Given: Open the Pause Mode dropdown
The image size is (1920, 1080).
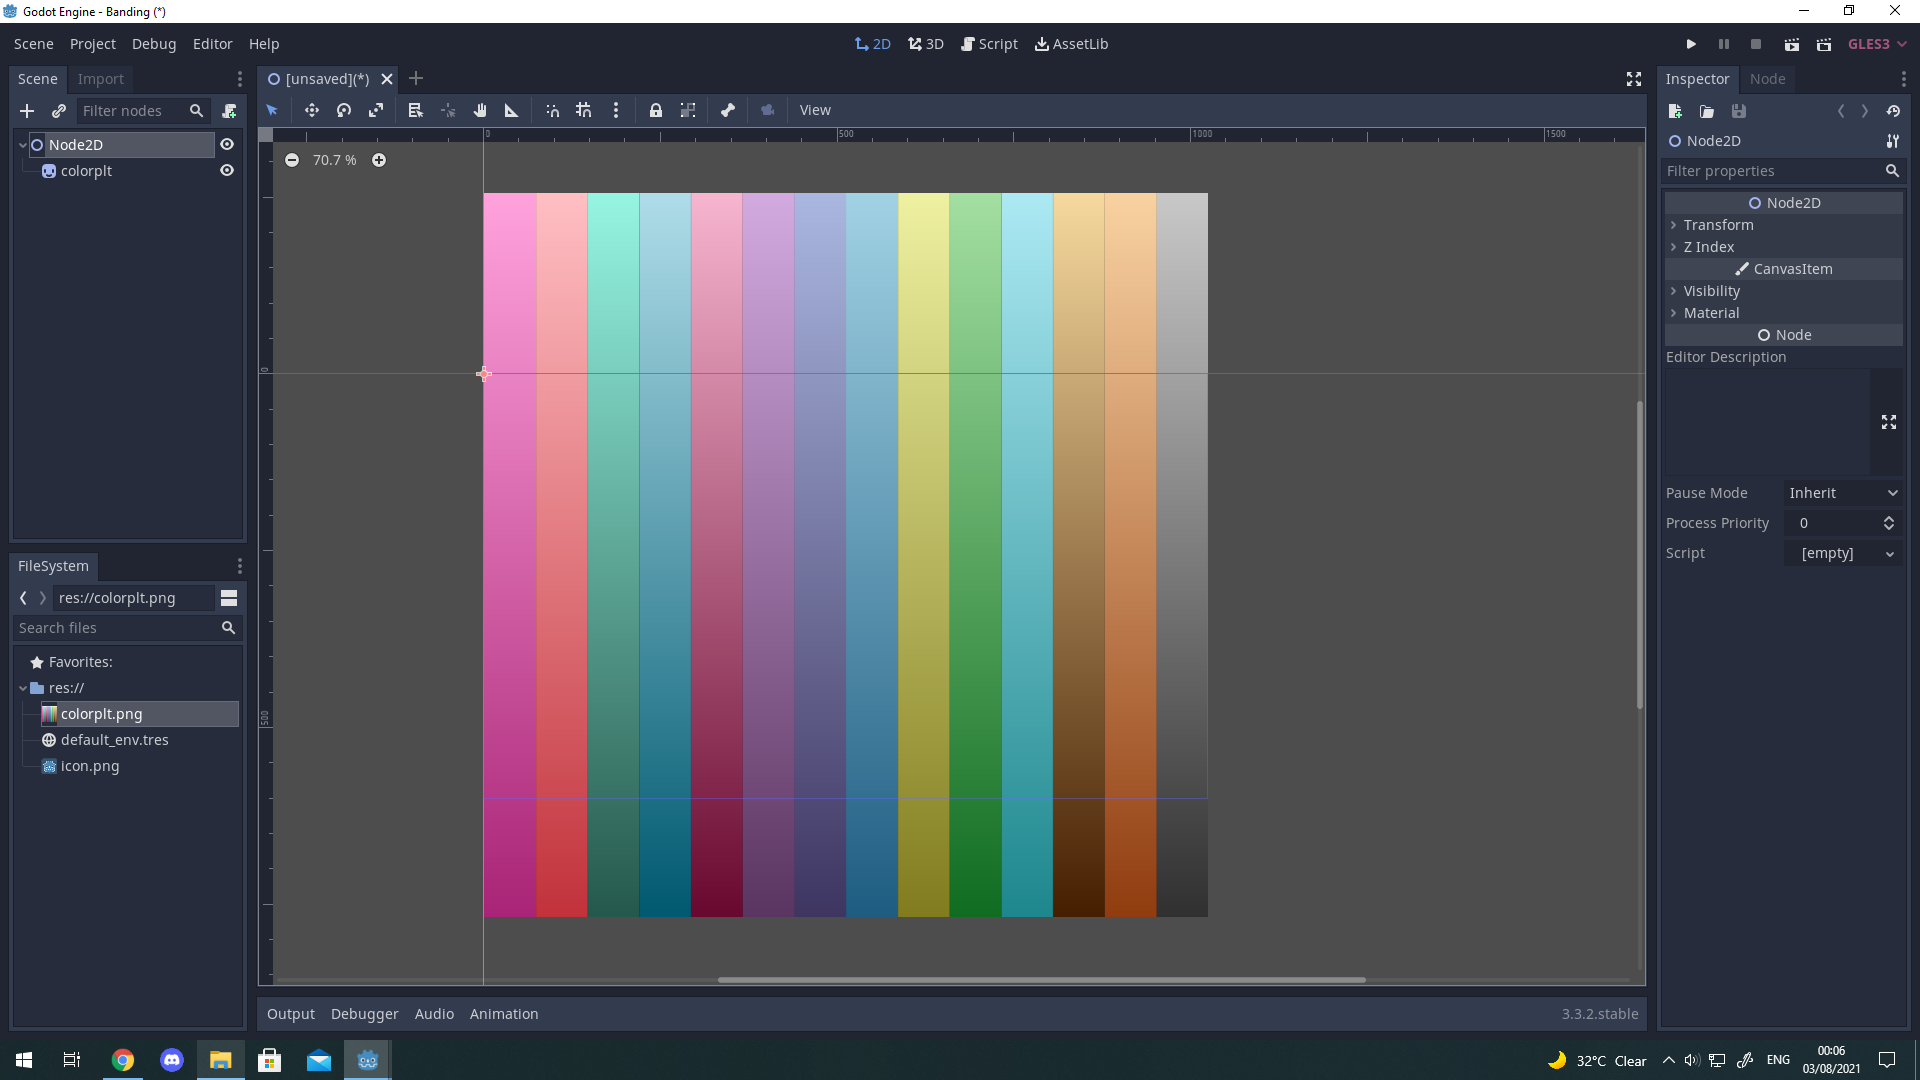Looking at the screenshot, I should click(1843, 493).
